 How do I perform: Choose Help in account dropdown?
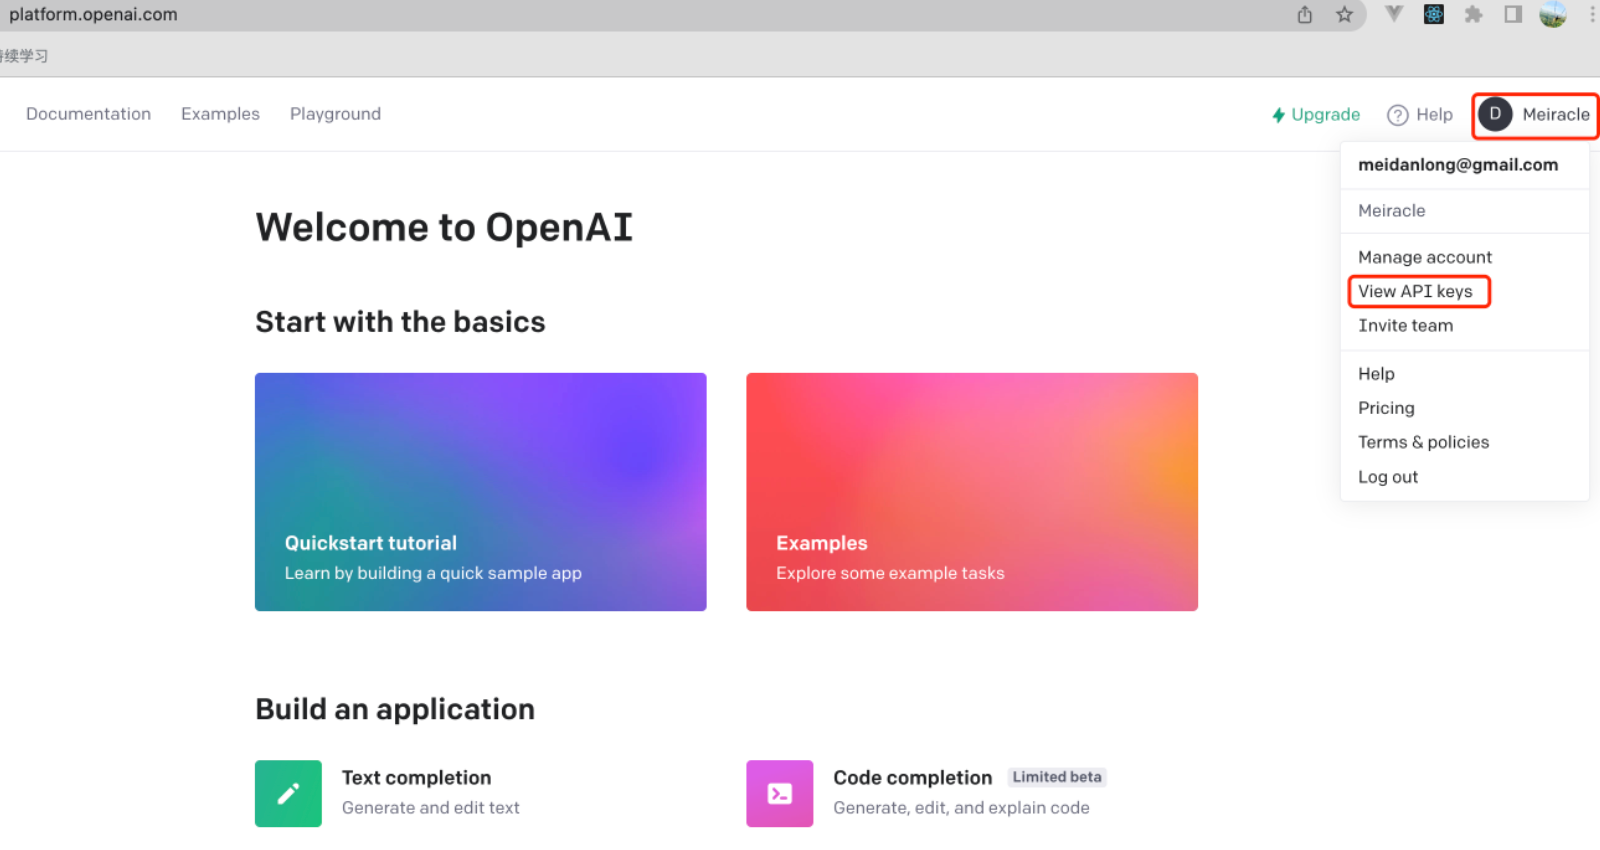pyautogui.click(x=1376, y=373)
